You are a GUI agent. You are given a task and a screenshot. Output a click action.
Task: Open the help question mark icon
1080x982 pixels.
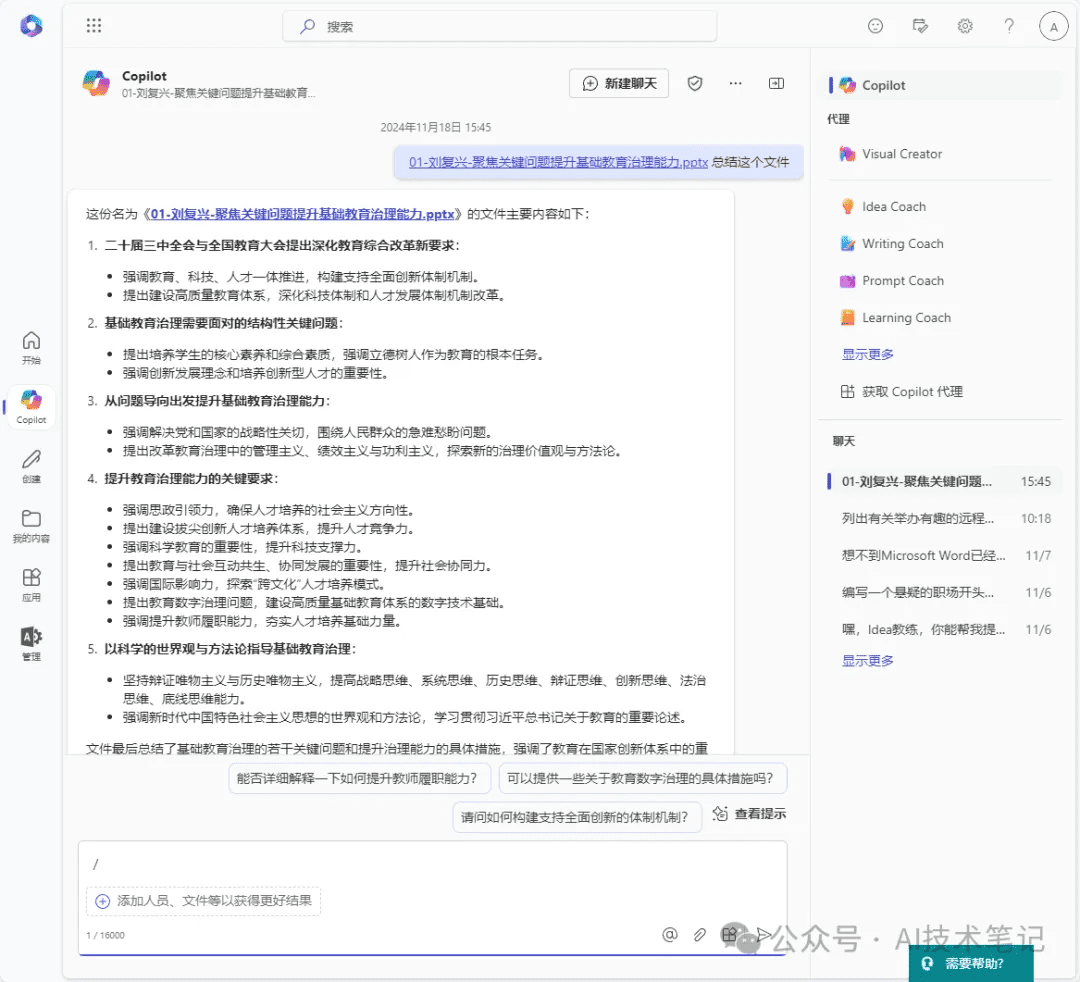(1009, 27)
